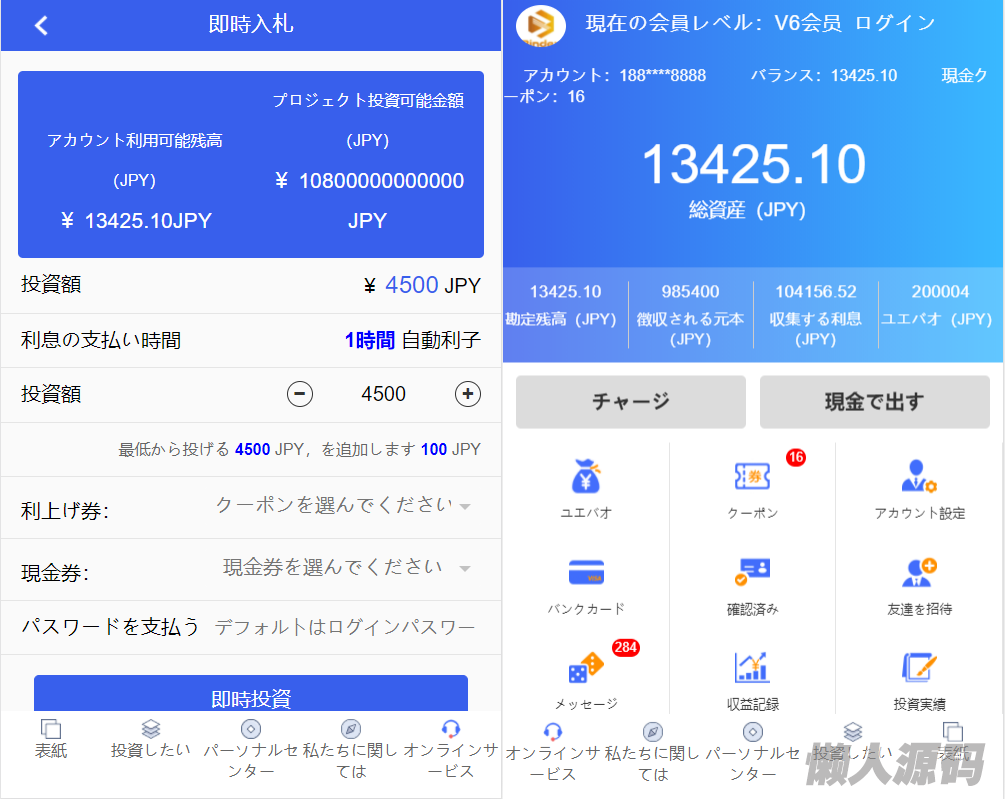The height and width of the screenshot is (799, 1005).
Task: Increase investment amount with plus button
Action: coord(468,394)
